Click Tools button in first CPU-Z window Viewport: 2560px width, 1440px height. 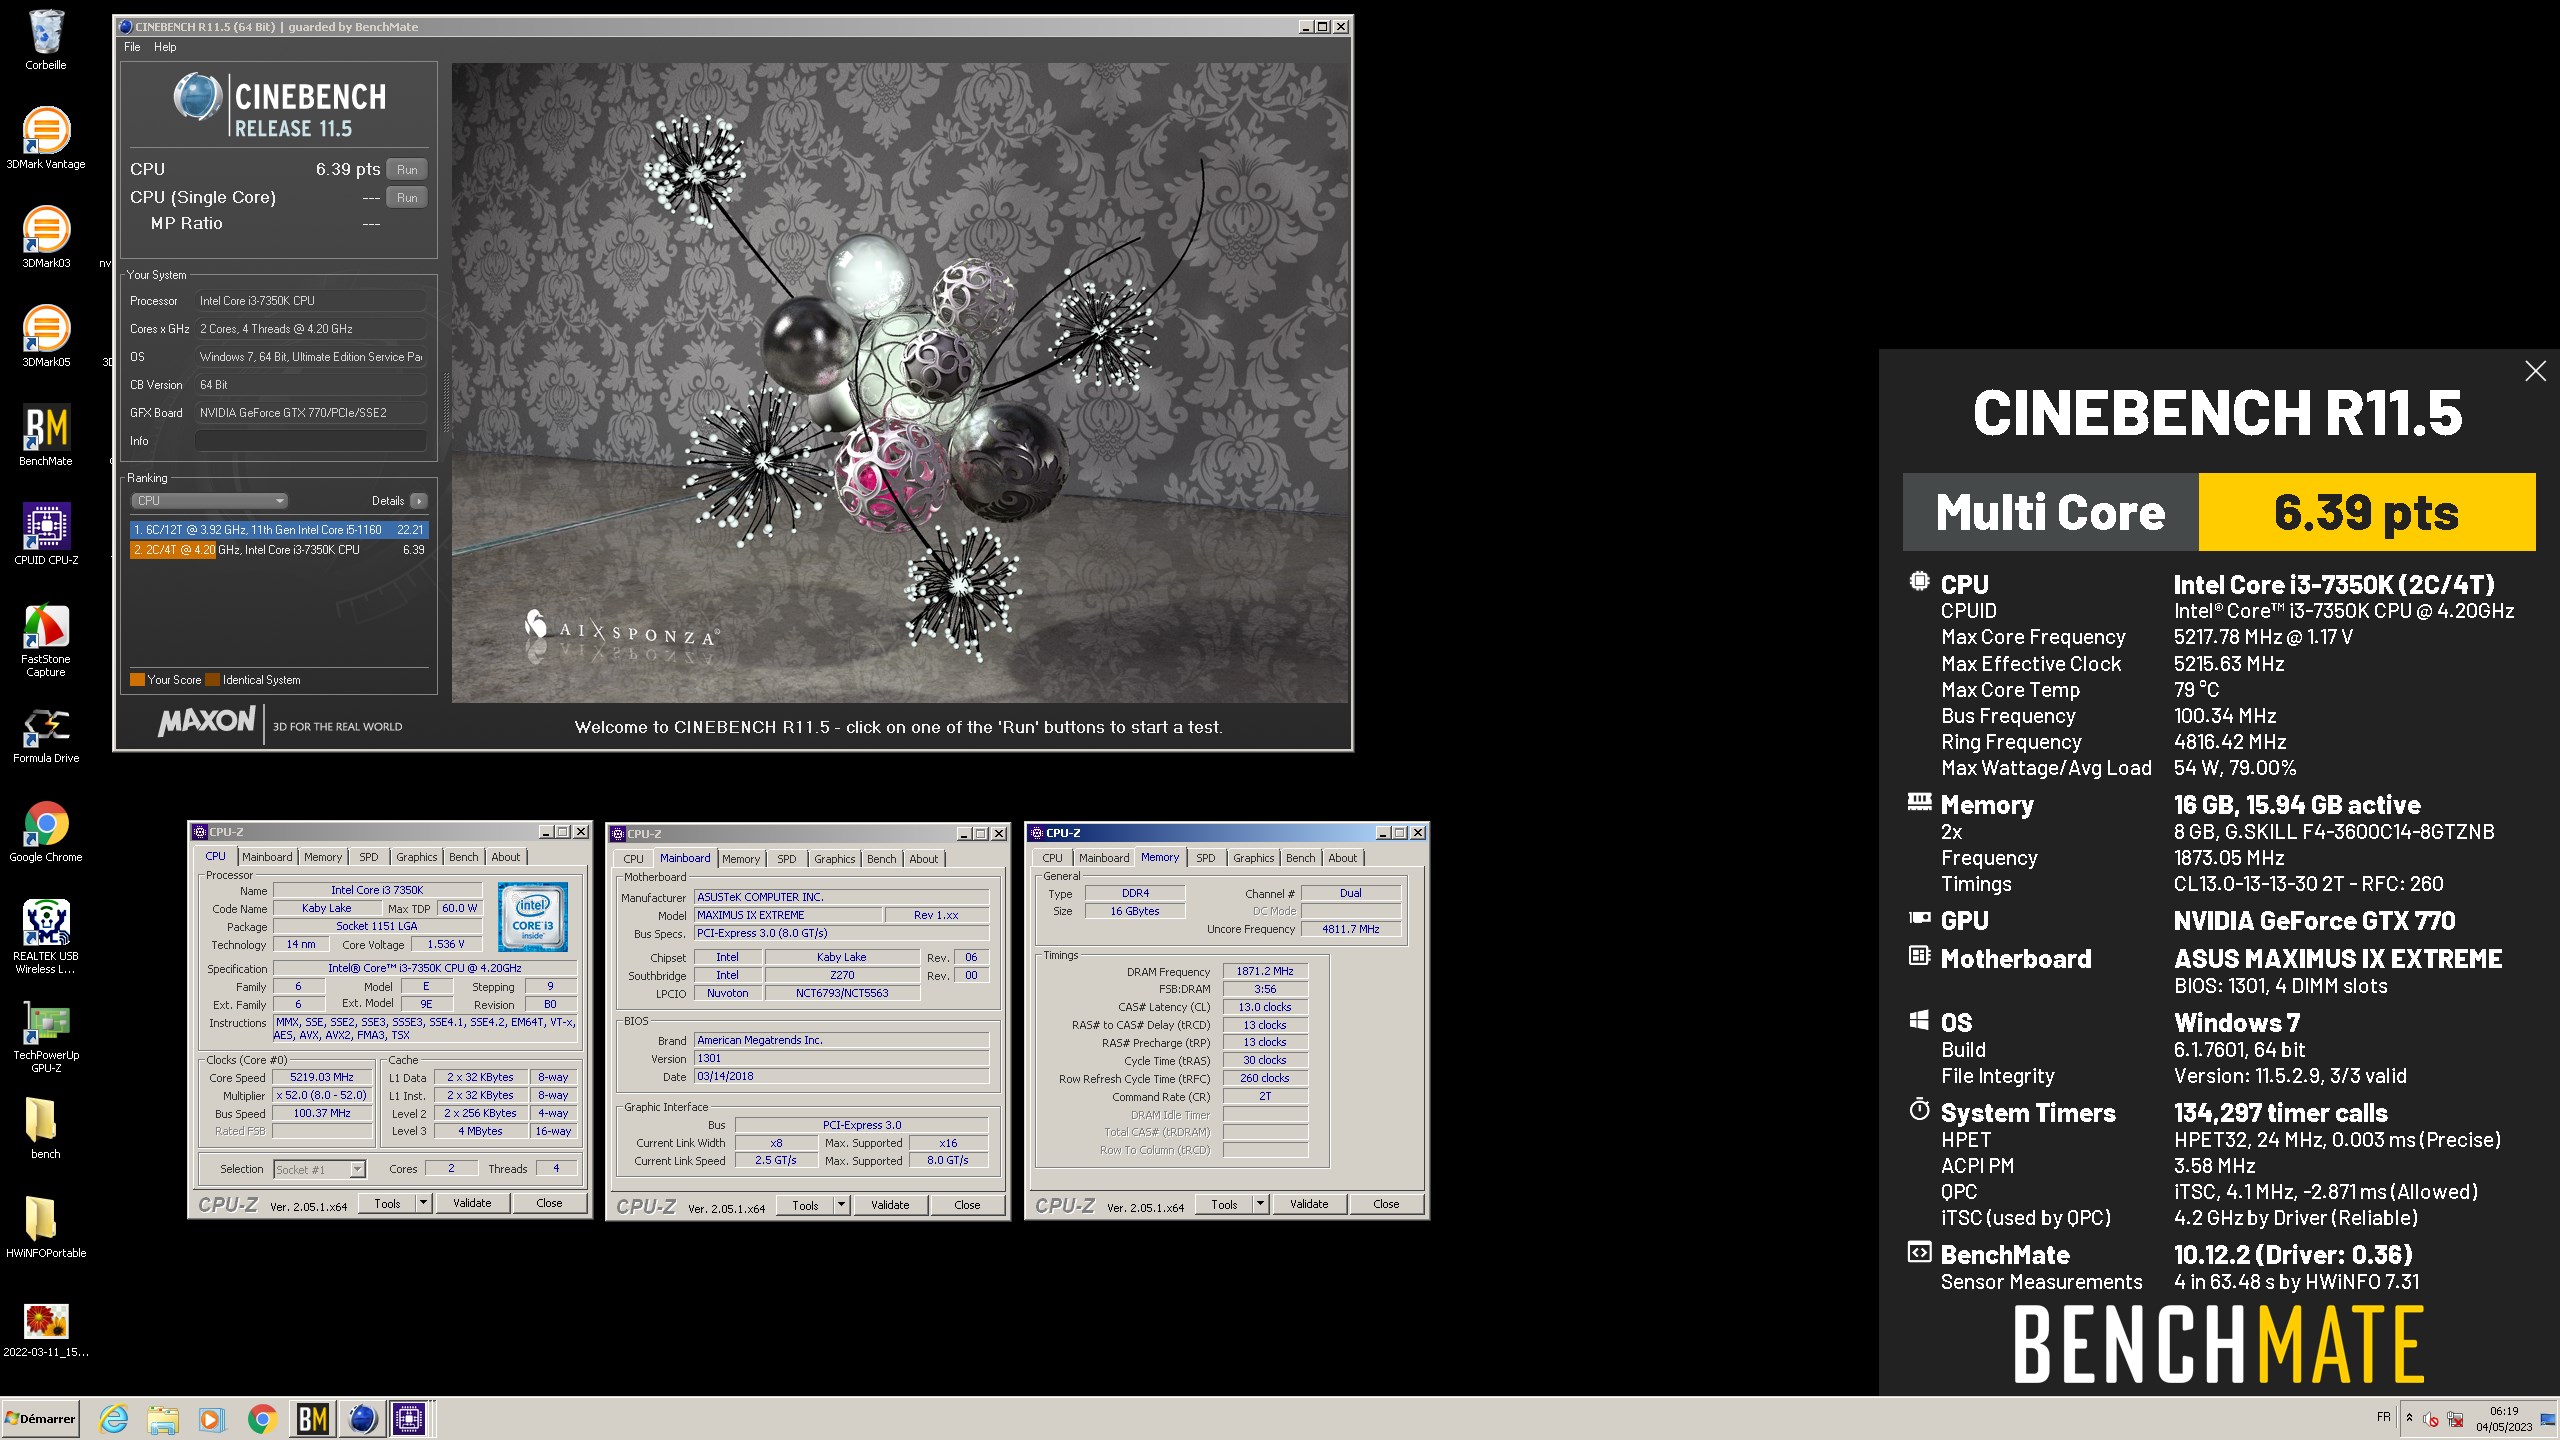point(387,1203)
